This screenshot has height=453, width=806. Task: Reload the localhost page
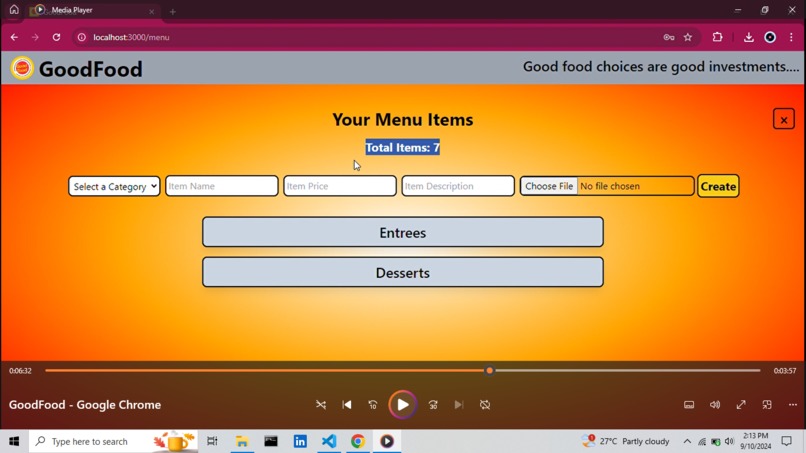57,37
